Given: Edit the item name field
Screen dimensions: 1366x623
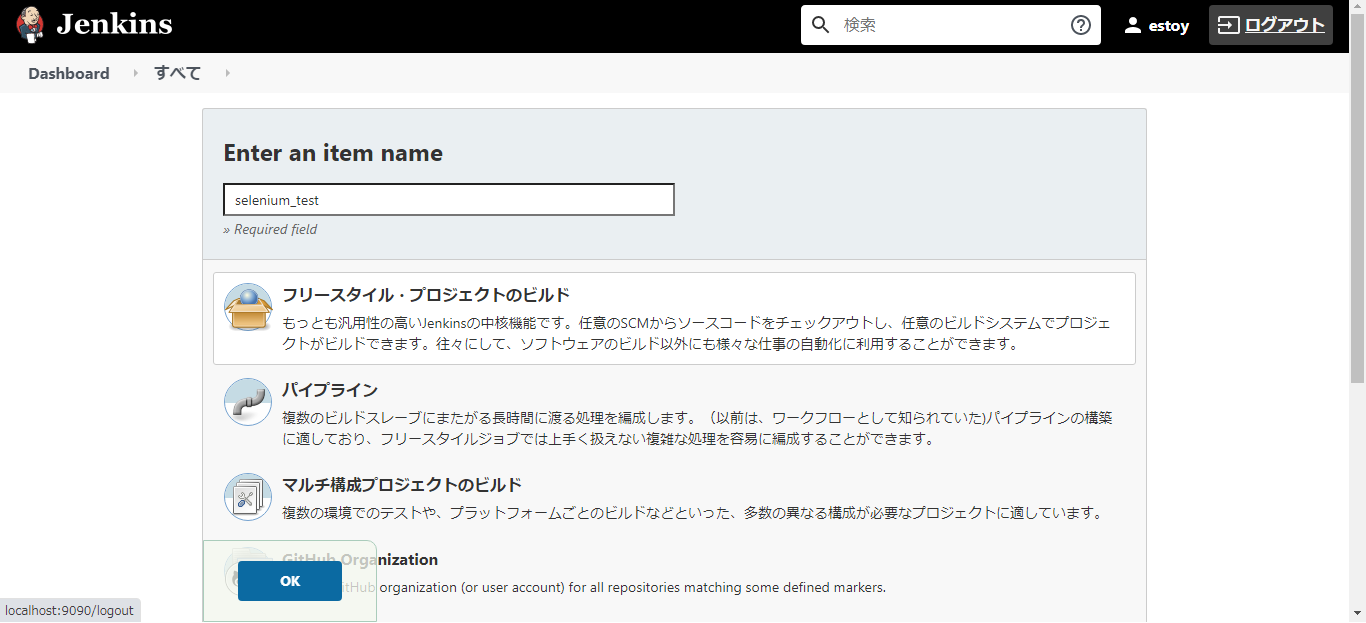Looking at the screenshot, I should 449,199.
